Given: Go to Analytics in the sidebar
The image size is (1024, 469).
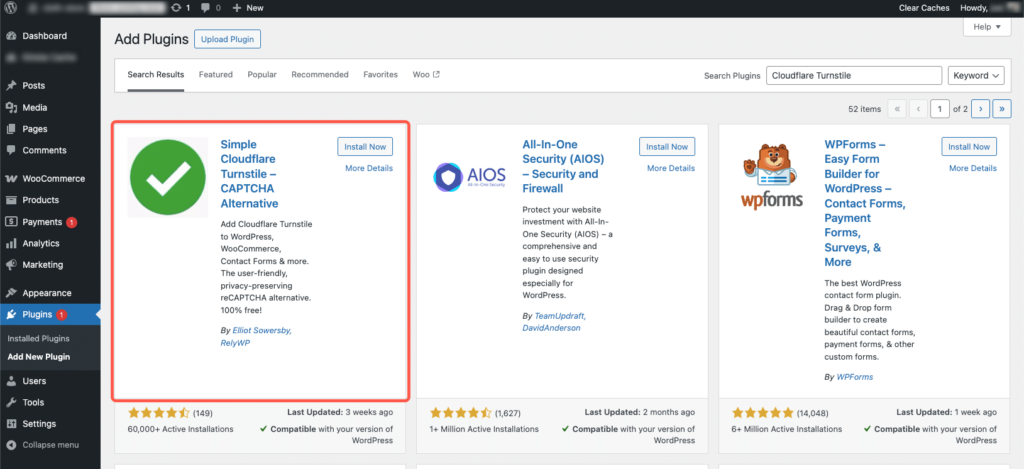Looking at the screenshot, I should 41,243.
